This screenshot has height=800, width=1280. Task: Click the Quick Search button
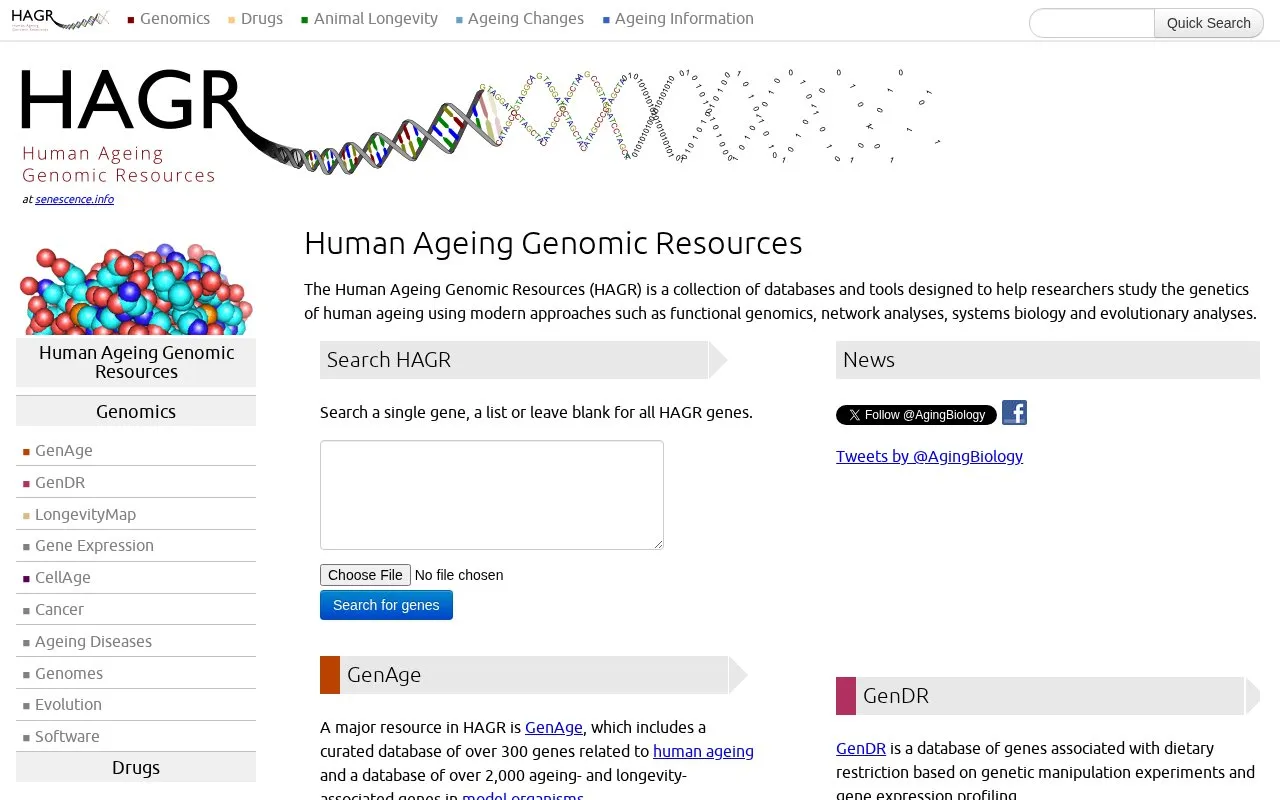(1208, 23)
